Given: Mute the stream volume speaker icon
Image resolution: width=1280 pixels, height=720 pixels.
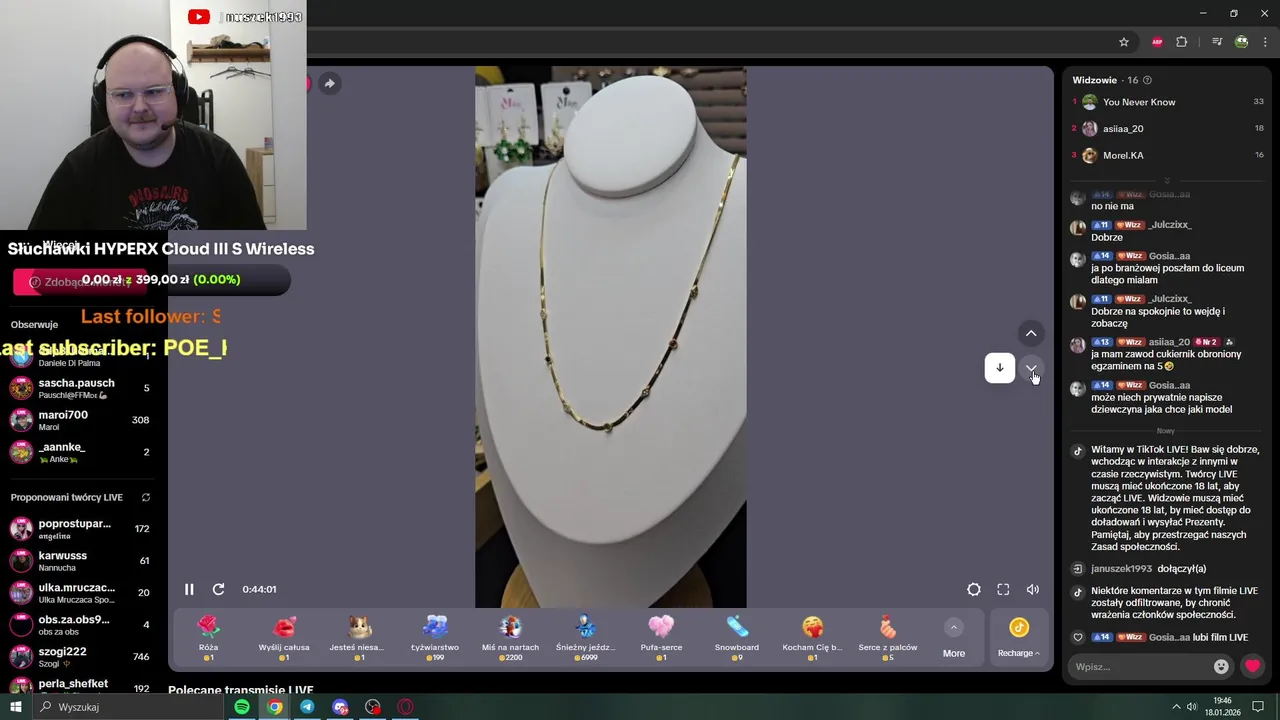Looking at the screenshot, I should pyautogui.click(x=1032, y=589).
